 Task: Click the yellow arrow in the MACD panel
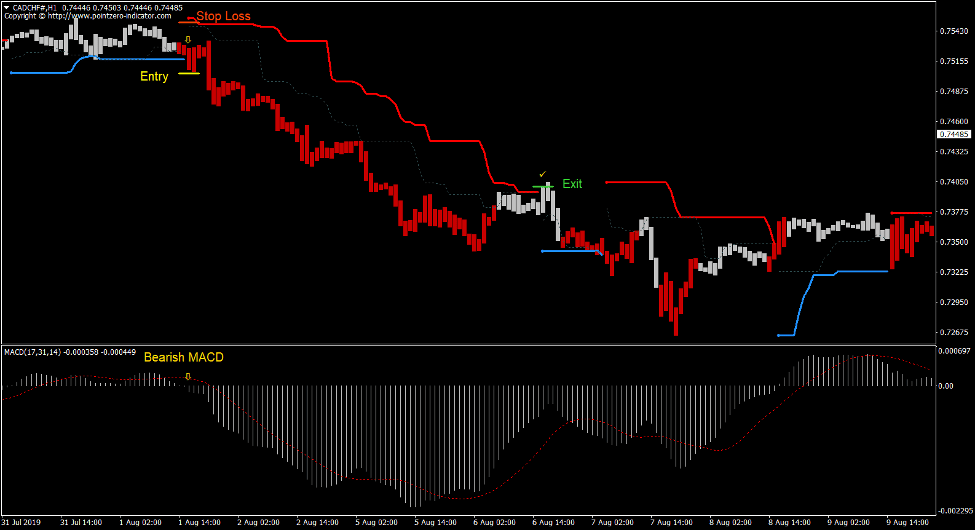(x=188, y=375)
